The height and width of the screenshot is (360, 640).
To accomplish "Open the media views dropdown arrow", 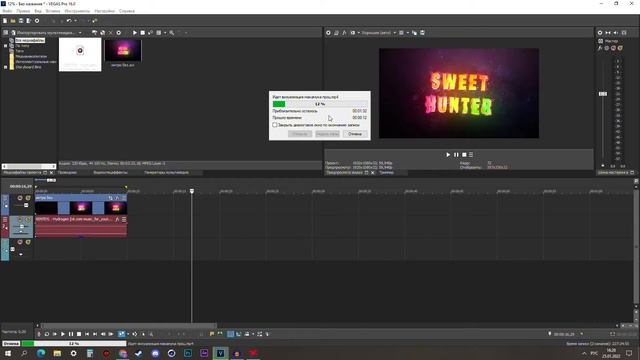I will click(x=165, y=33).
